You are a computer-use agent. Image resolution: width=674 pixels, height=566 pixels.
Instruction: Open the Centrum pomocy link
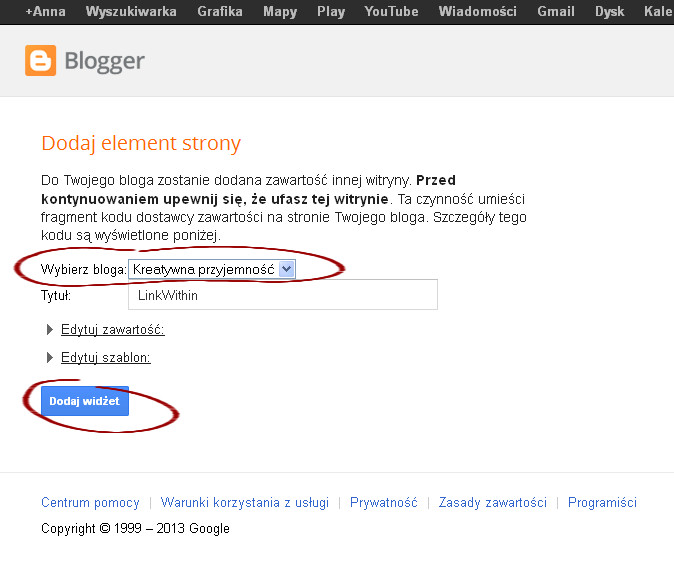pyautogui.click(x=90, y=502)
